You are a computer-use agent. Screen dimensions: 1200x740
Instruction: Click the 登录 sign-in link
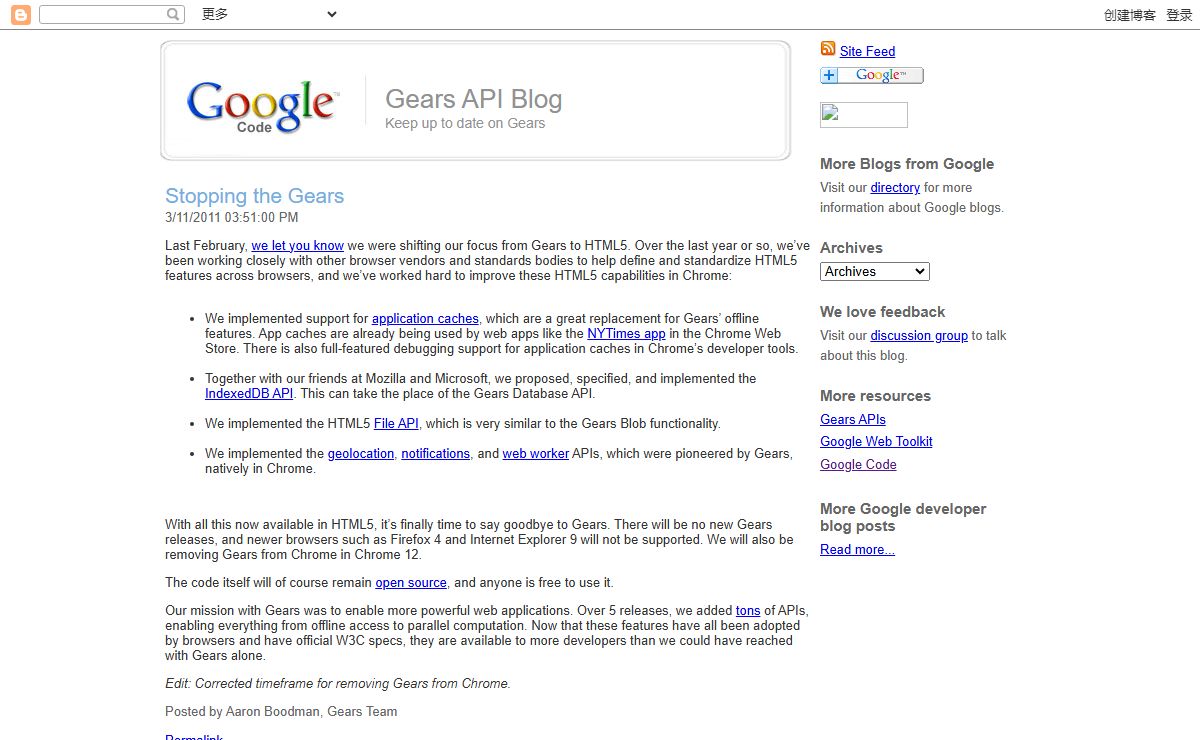[x=1179, y=15]
